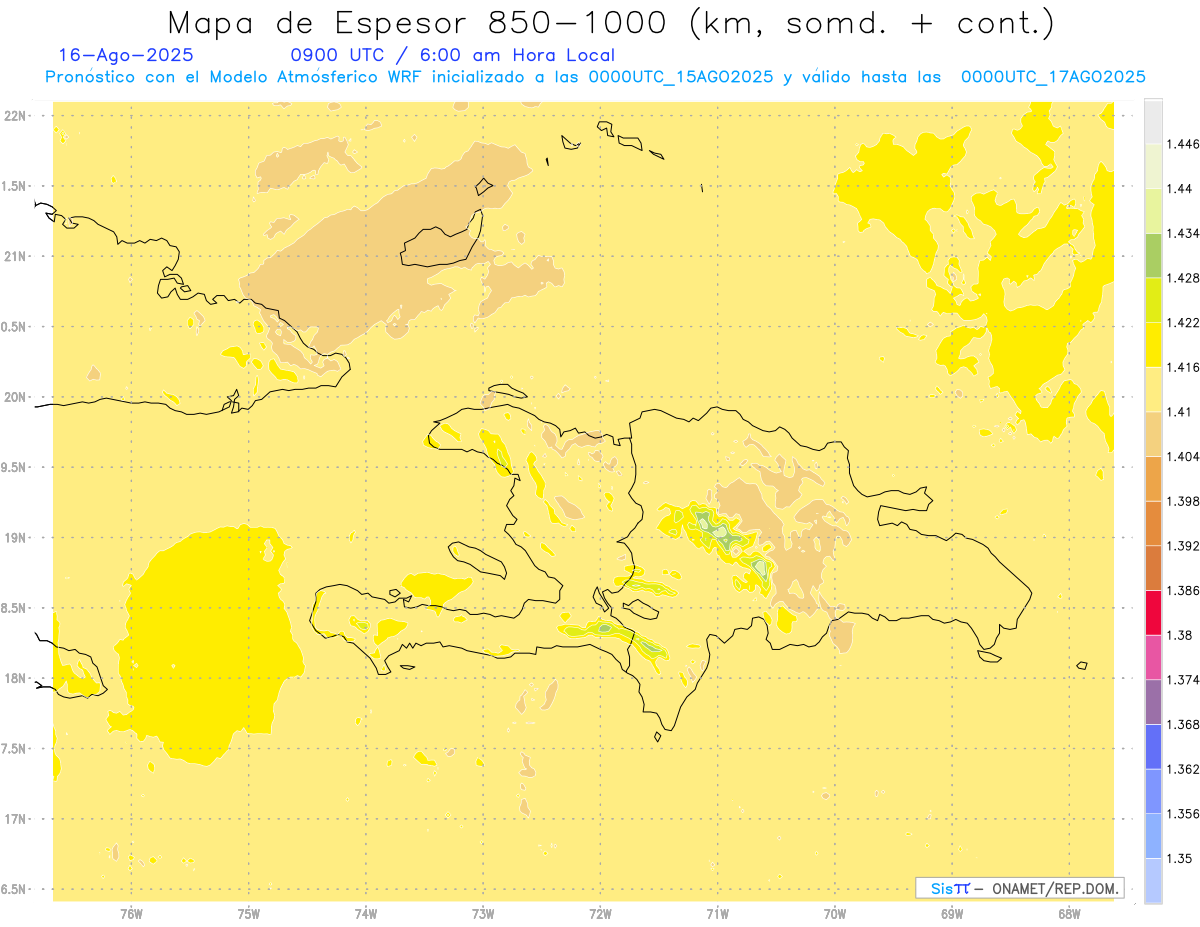1200x927 pixels.
Task: Pick the bright yellow swatch between 1.416 and 1.422
Action: (1153, 344)
